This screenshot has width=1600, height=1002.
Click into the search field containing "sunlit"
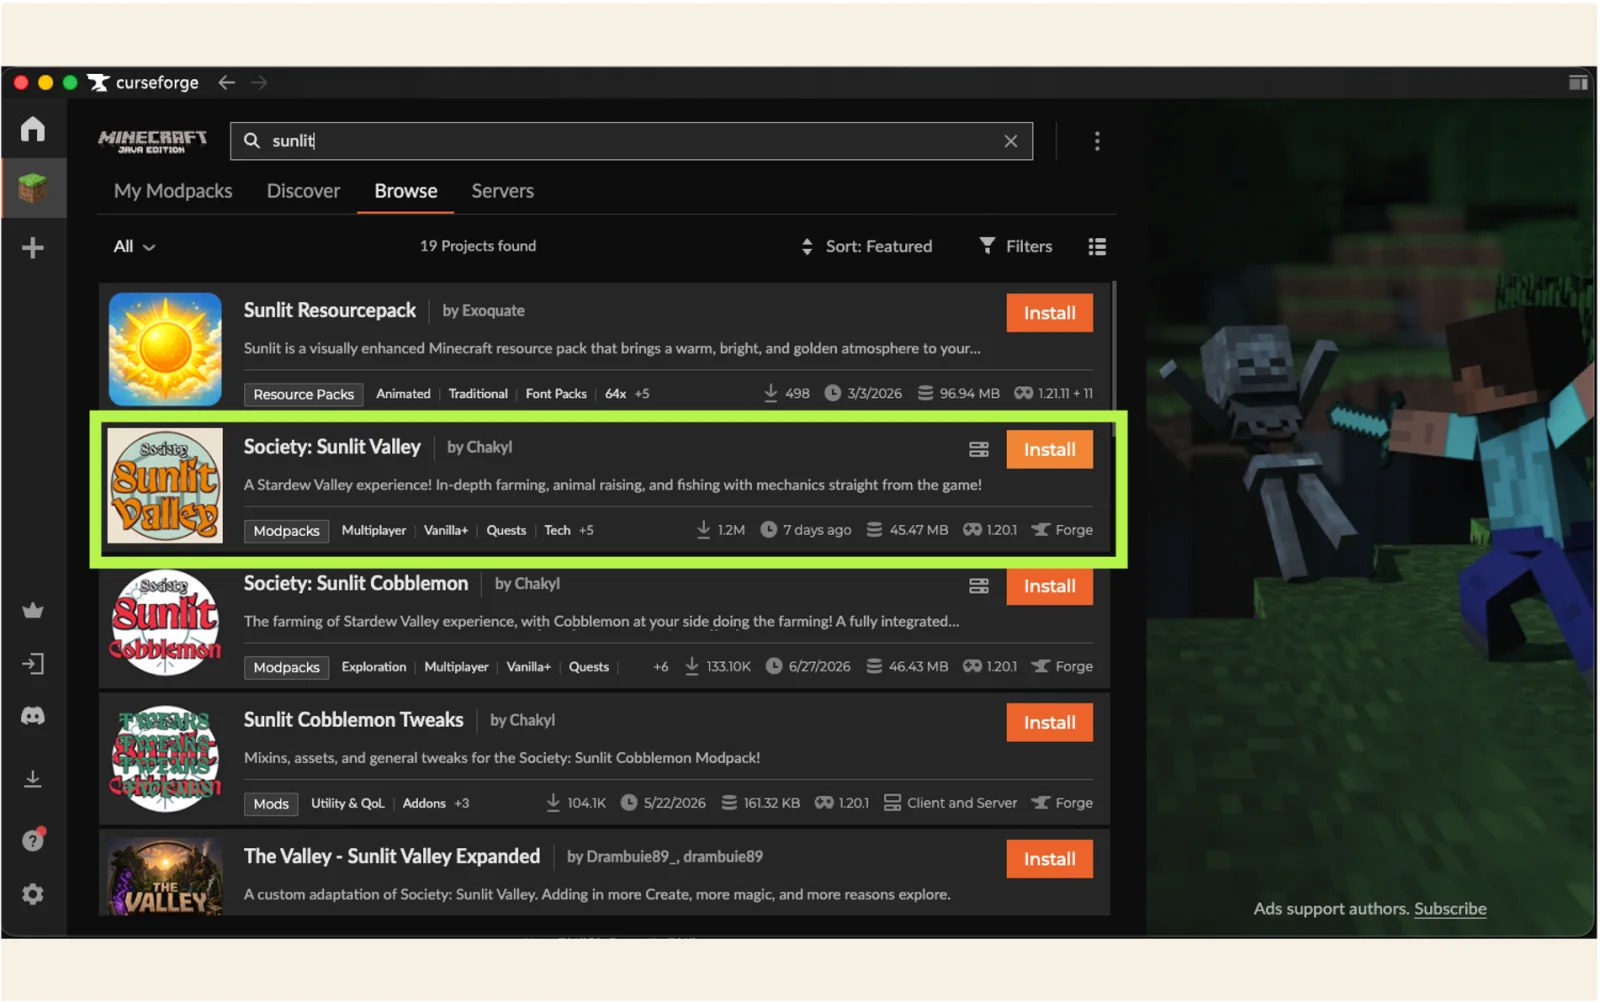pyautogui.click(x=631, y=141)
